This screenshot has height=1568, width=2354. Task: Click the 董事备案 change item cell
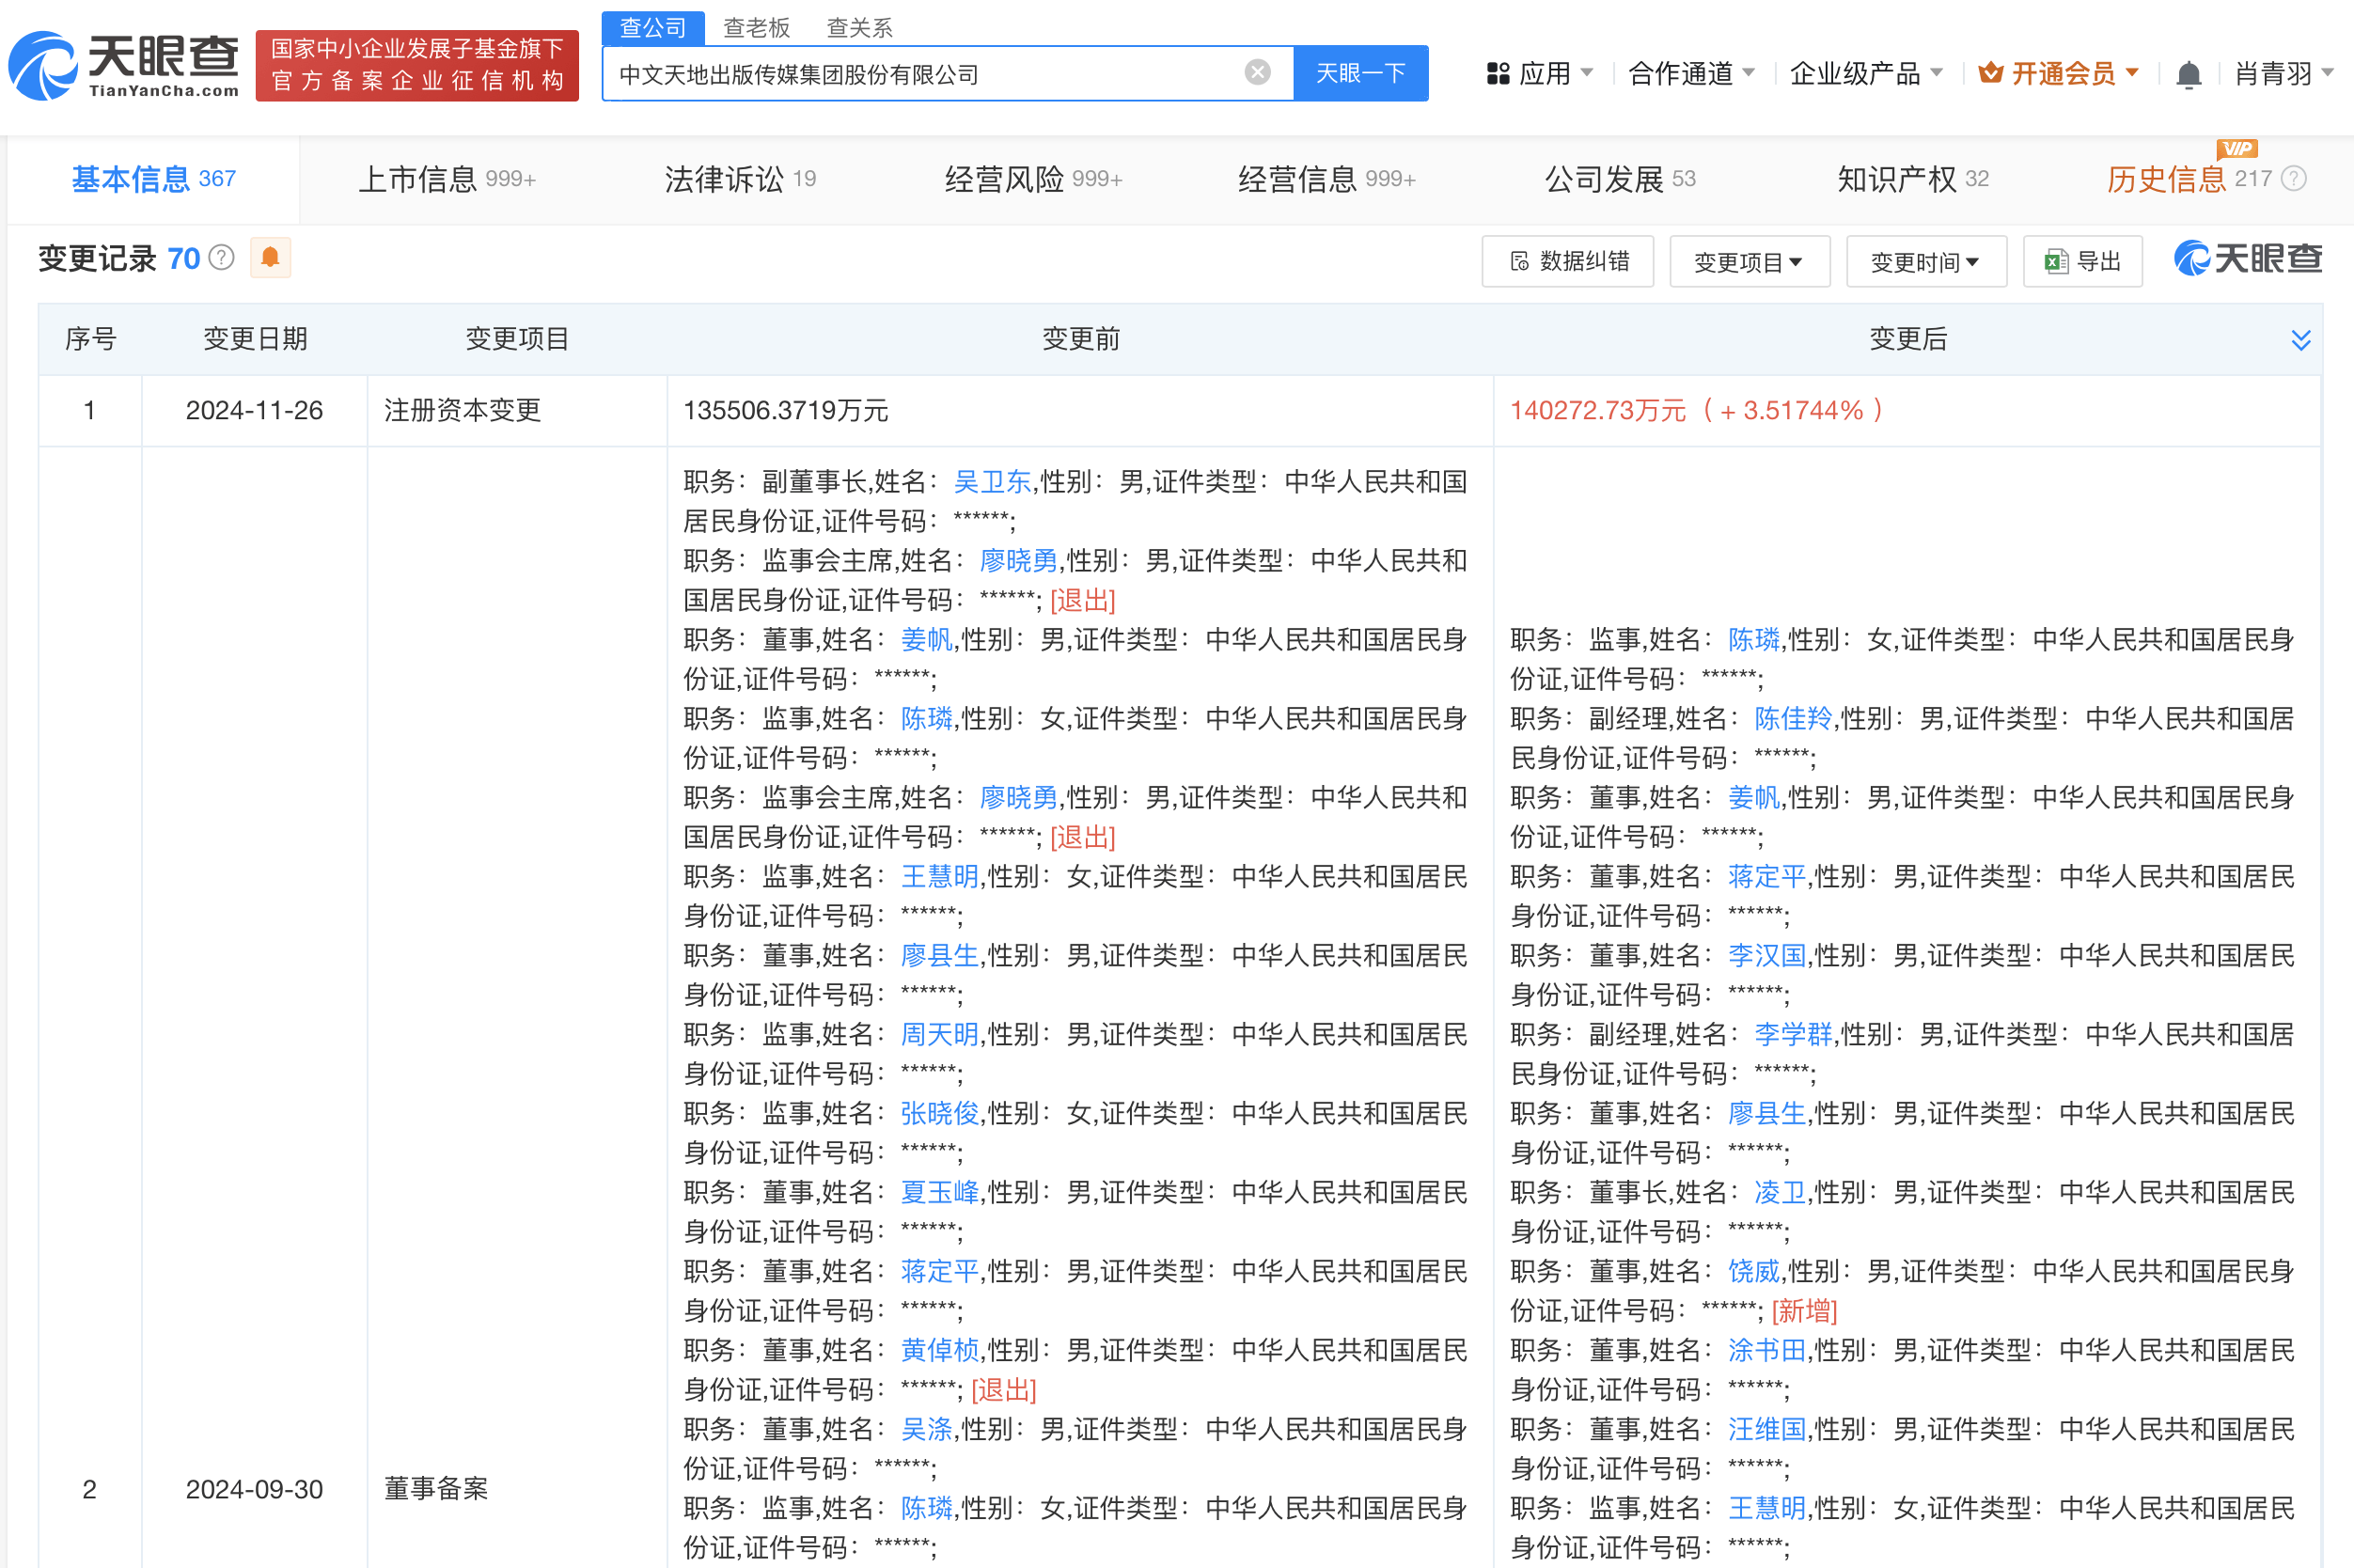(436, 1490)
